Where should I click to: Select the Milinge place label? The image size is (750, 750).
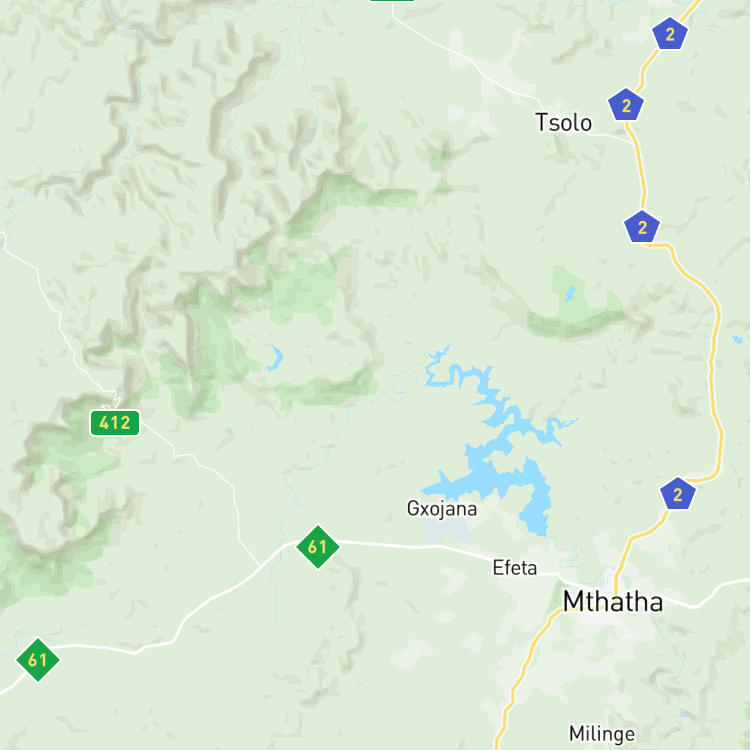(x=602, y=734)
